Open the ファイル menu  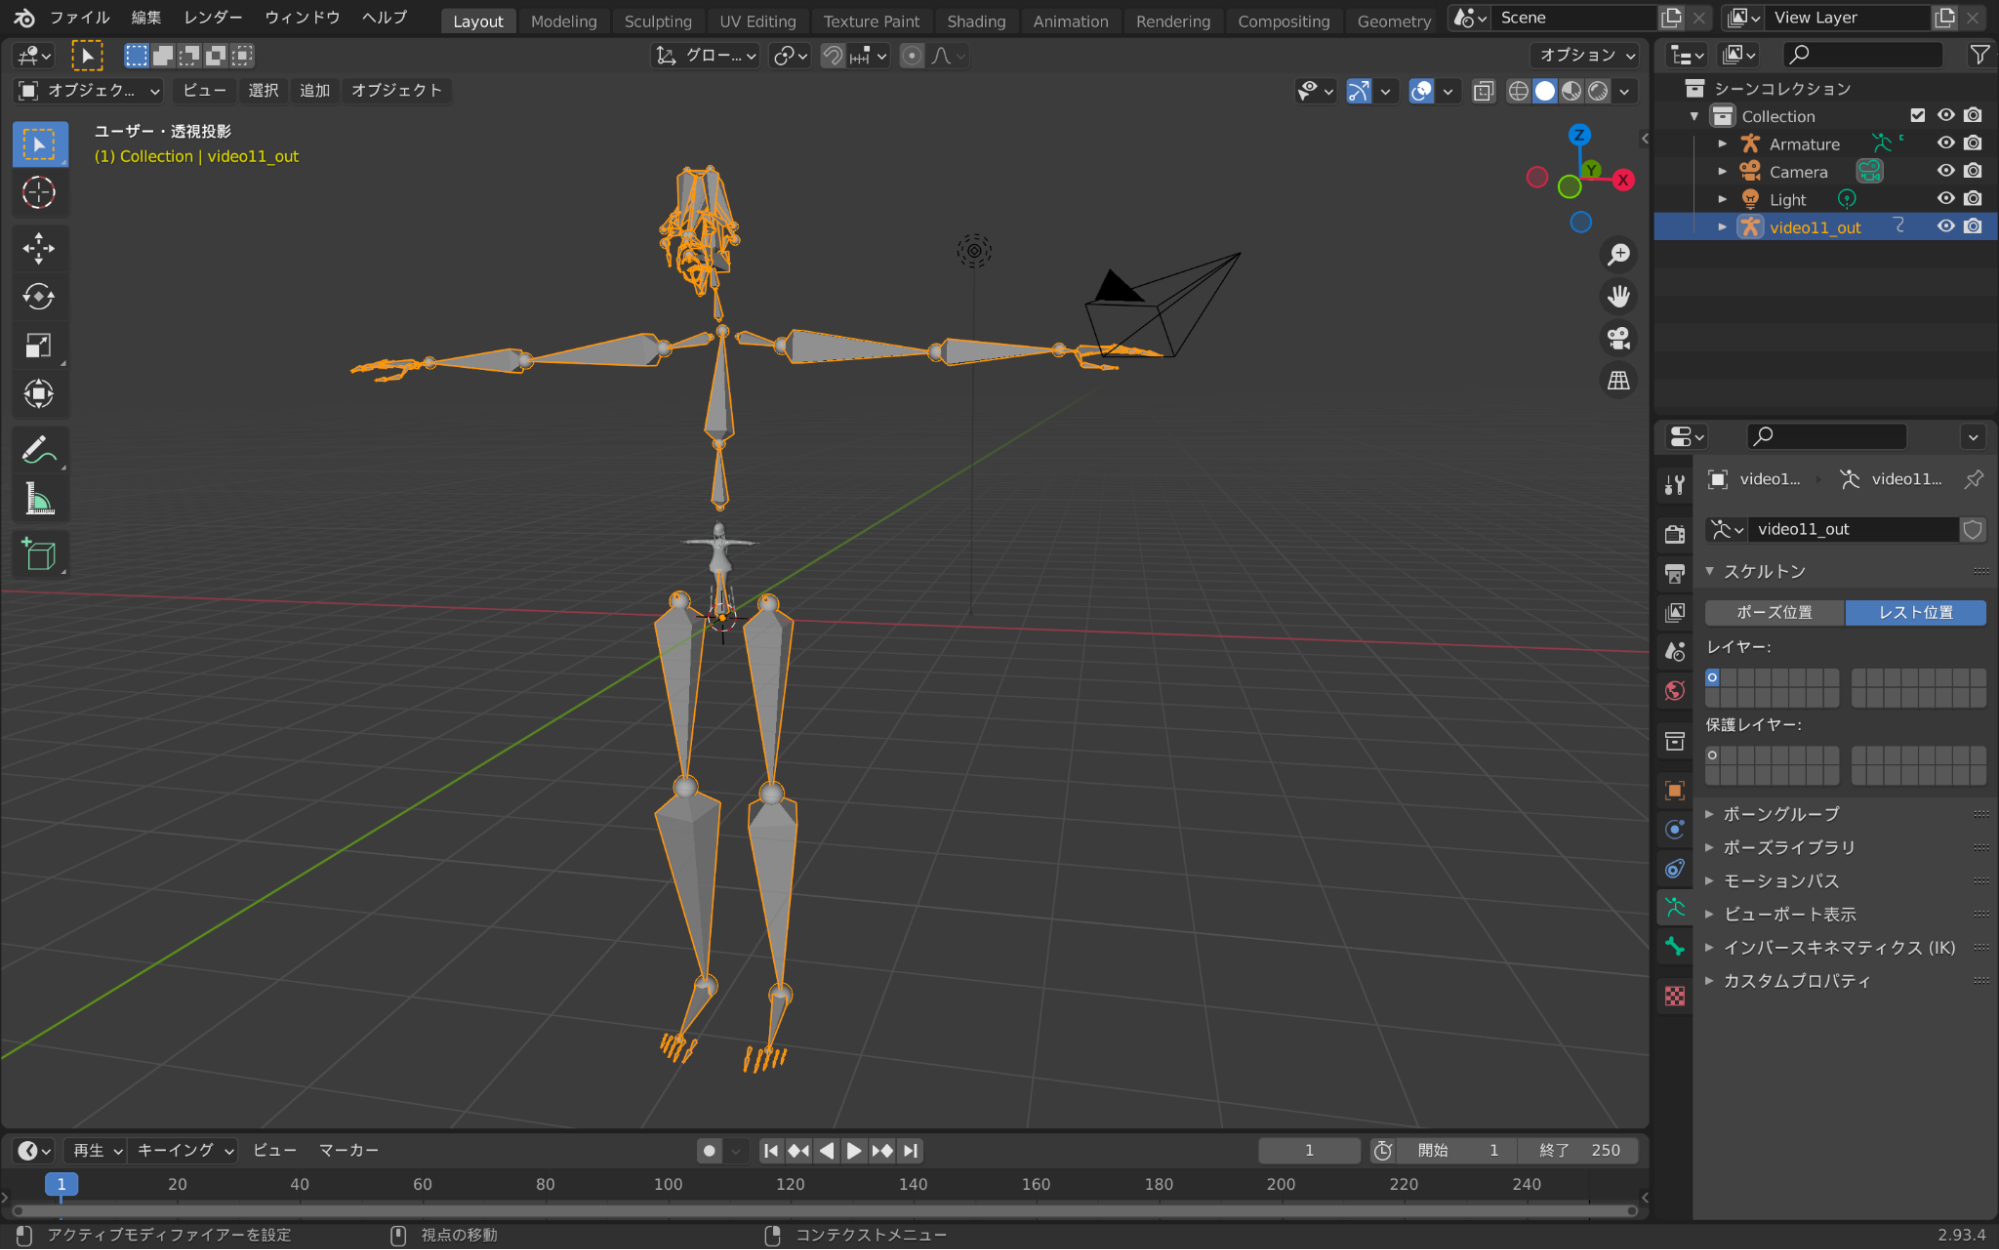coord(80,17)
